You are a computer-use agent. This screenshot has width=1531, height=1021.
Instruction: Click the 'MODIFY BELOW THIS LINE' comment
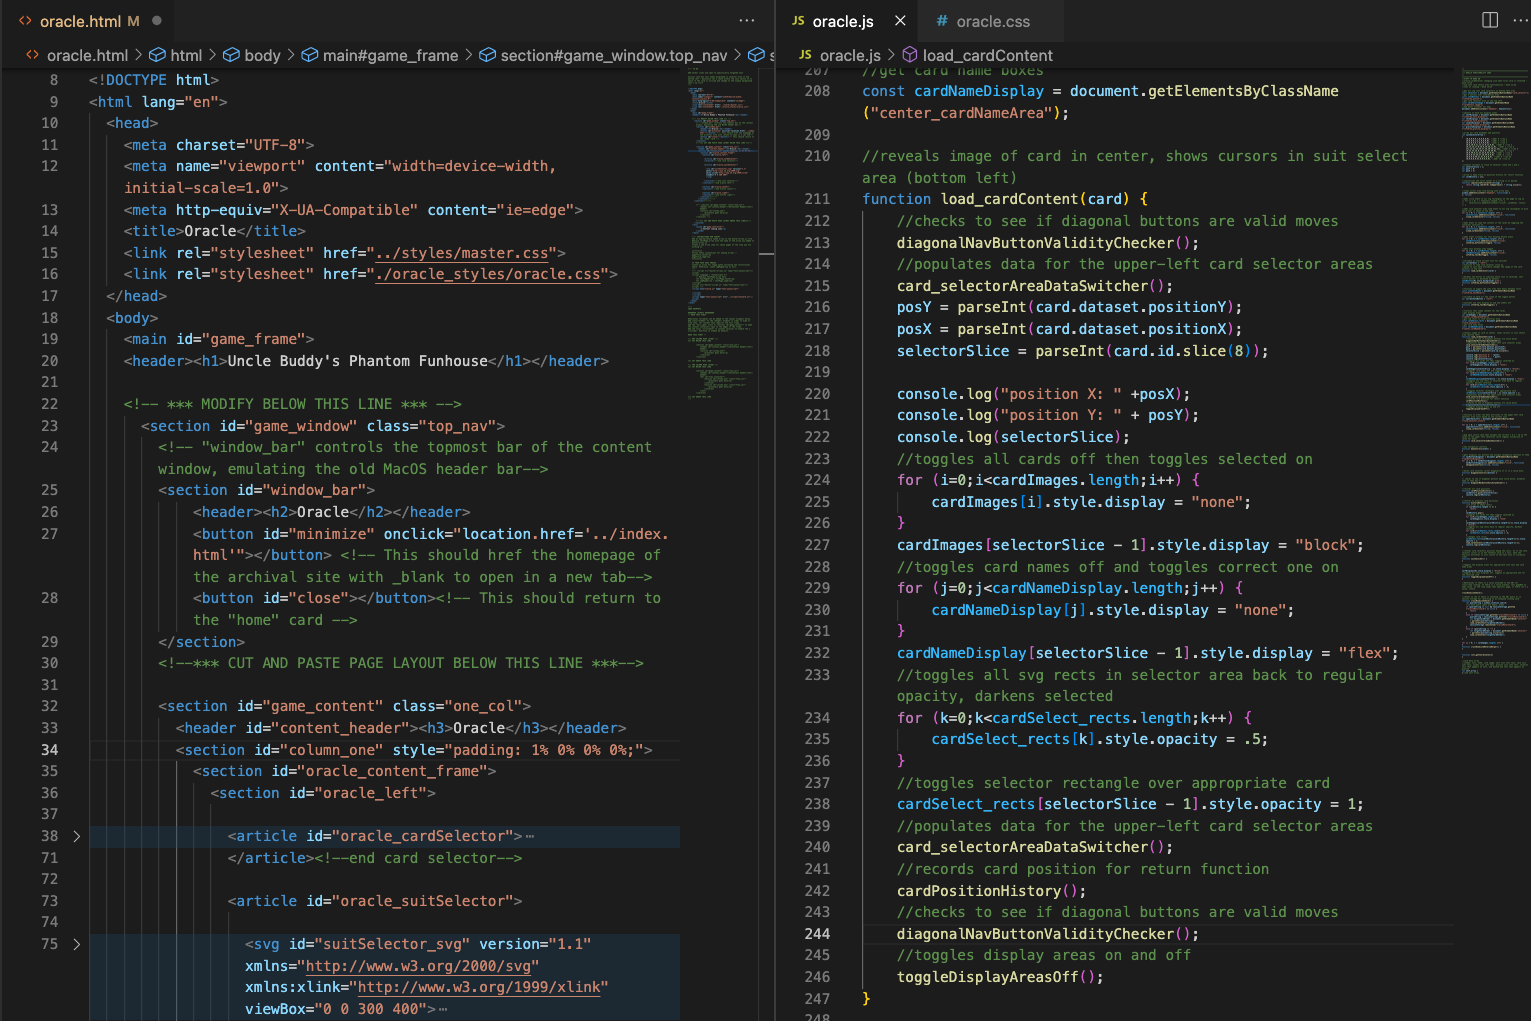pyautogui.click(x=292, y=404)
